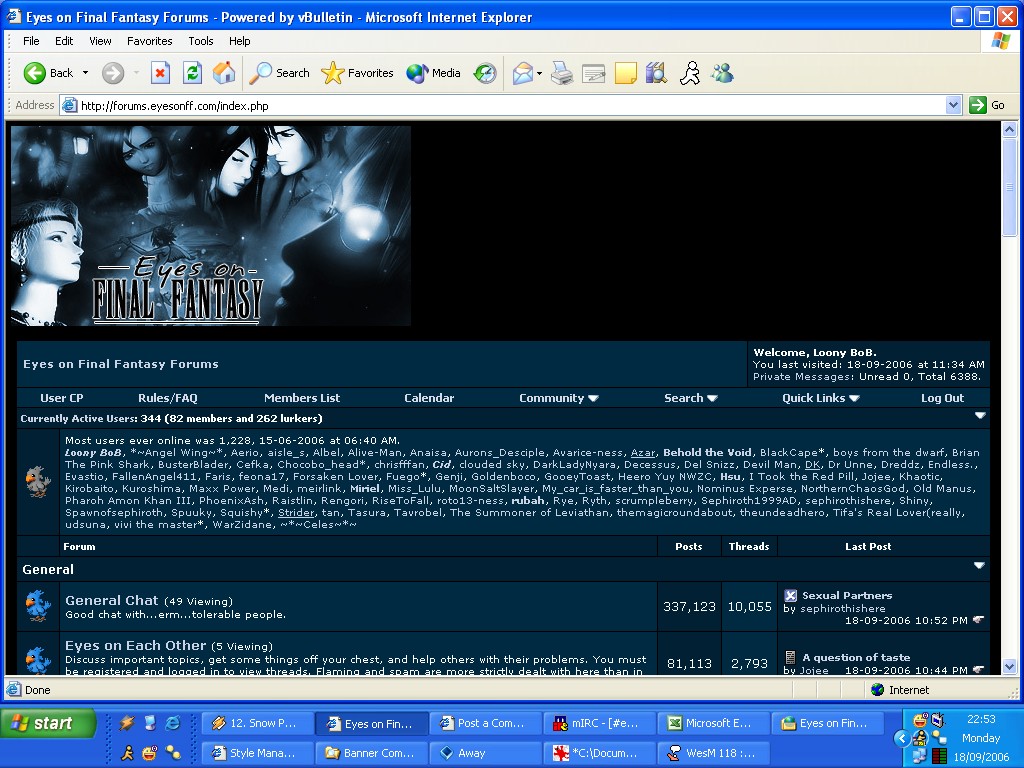Open the Help menu
This screenshot has width=1024, height=768.
pyautogui.click(x=240, y=41)
